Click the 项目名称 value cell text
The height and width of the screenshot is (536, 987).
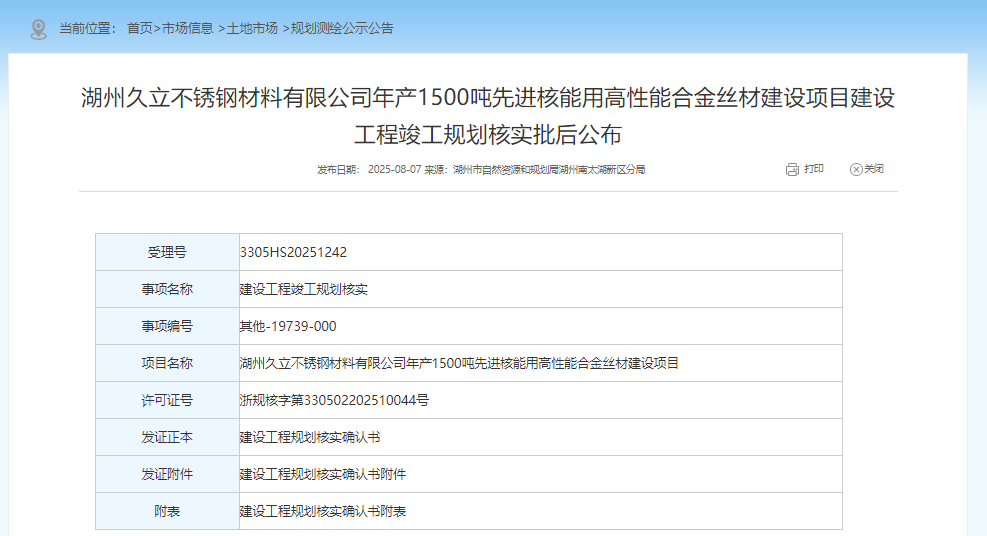[x=459, y=363]
